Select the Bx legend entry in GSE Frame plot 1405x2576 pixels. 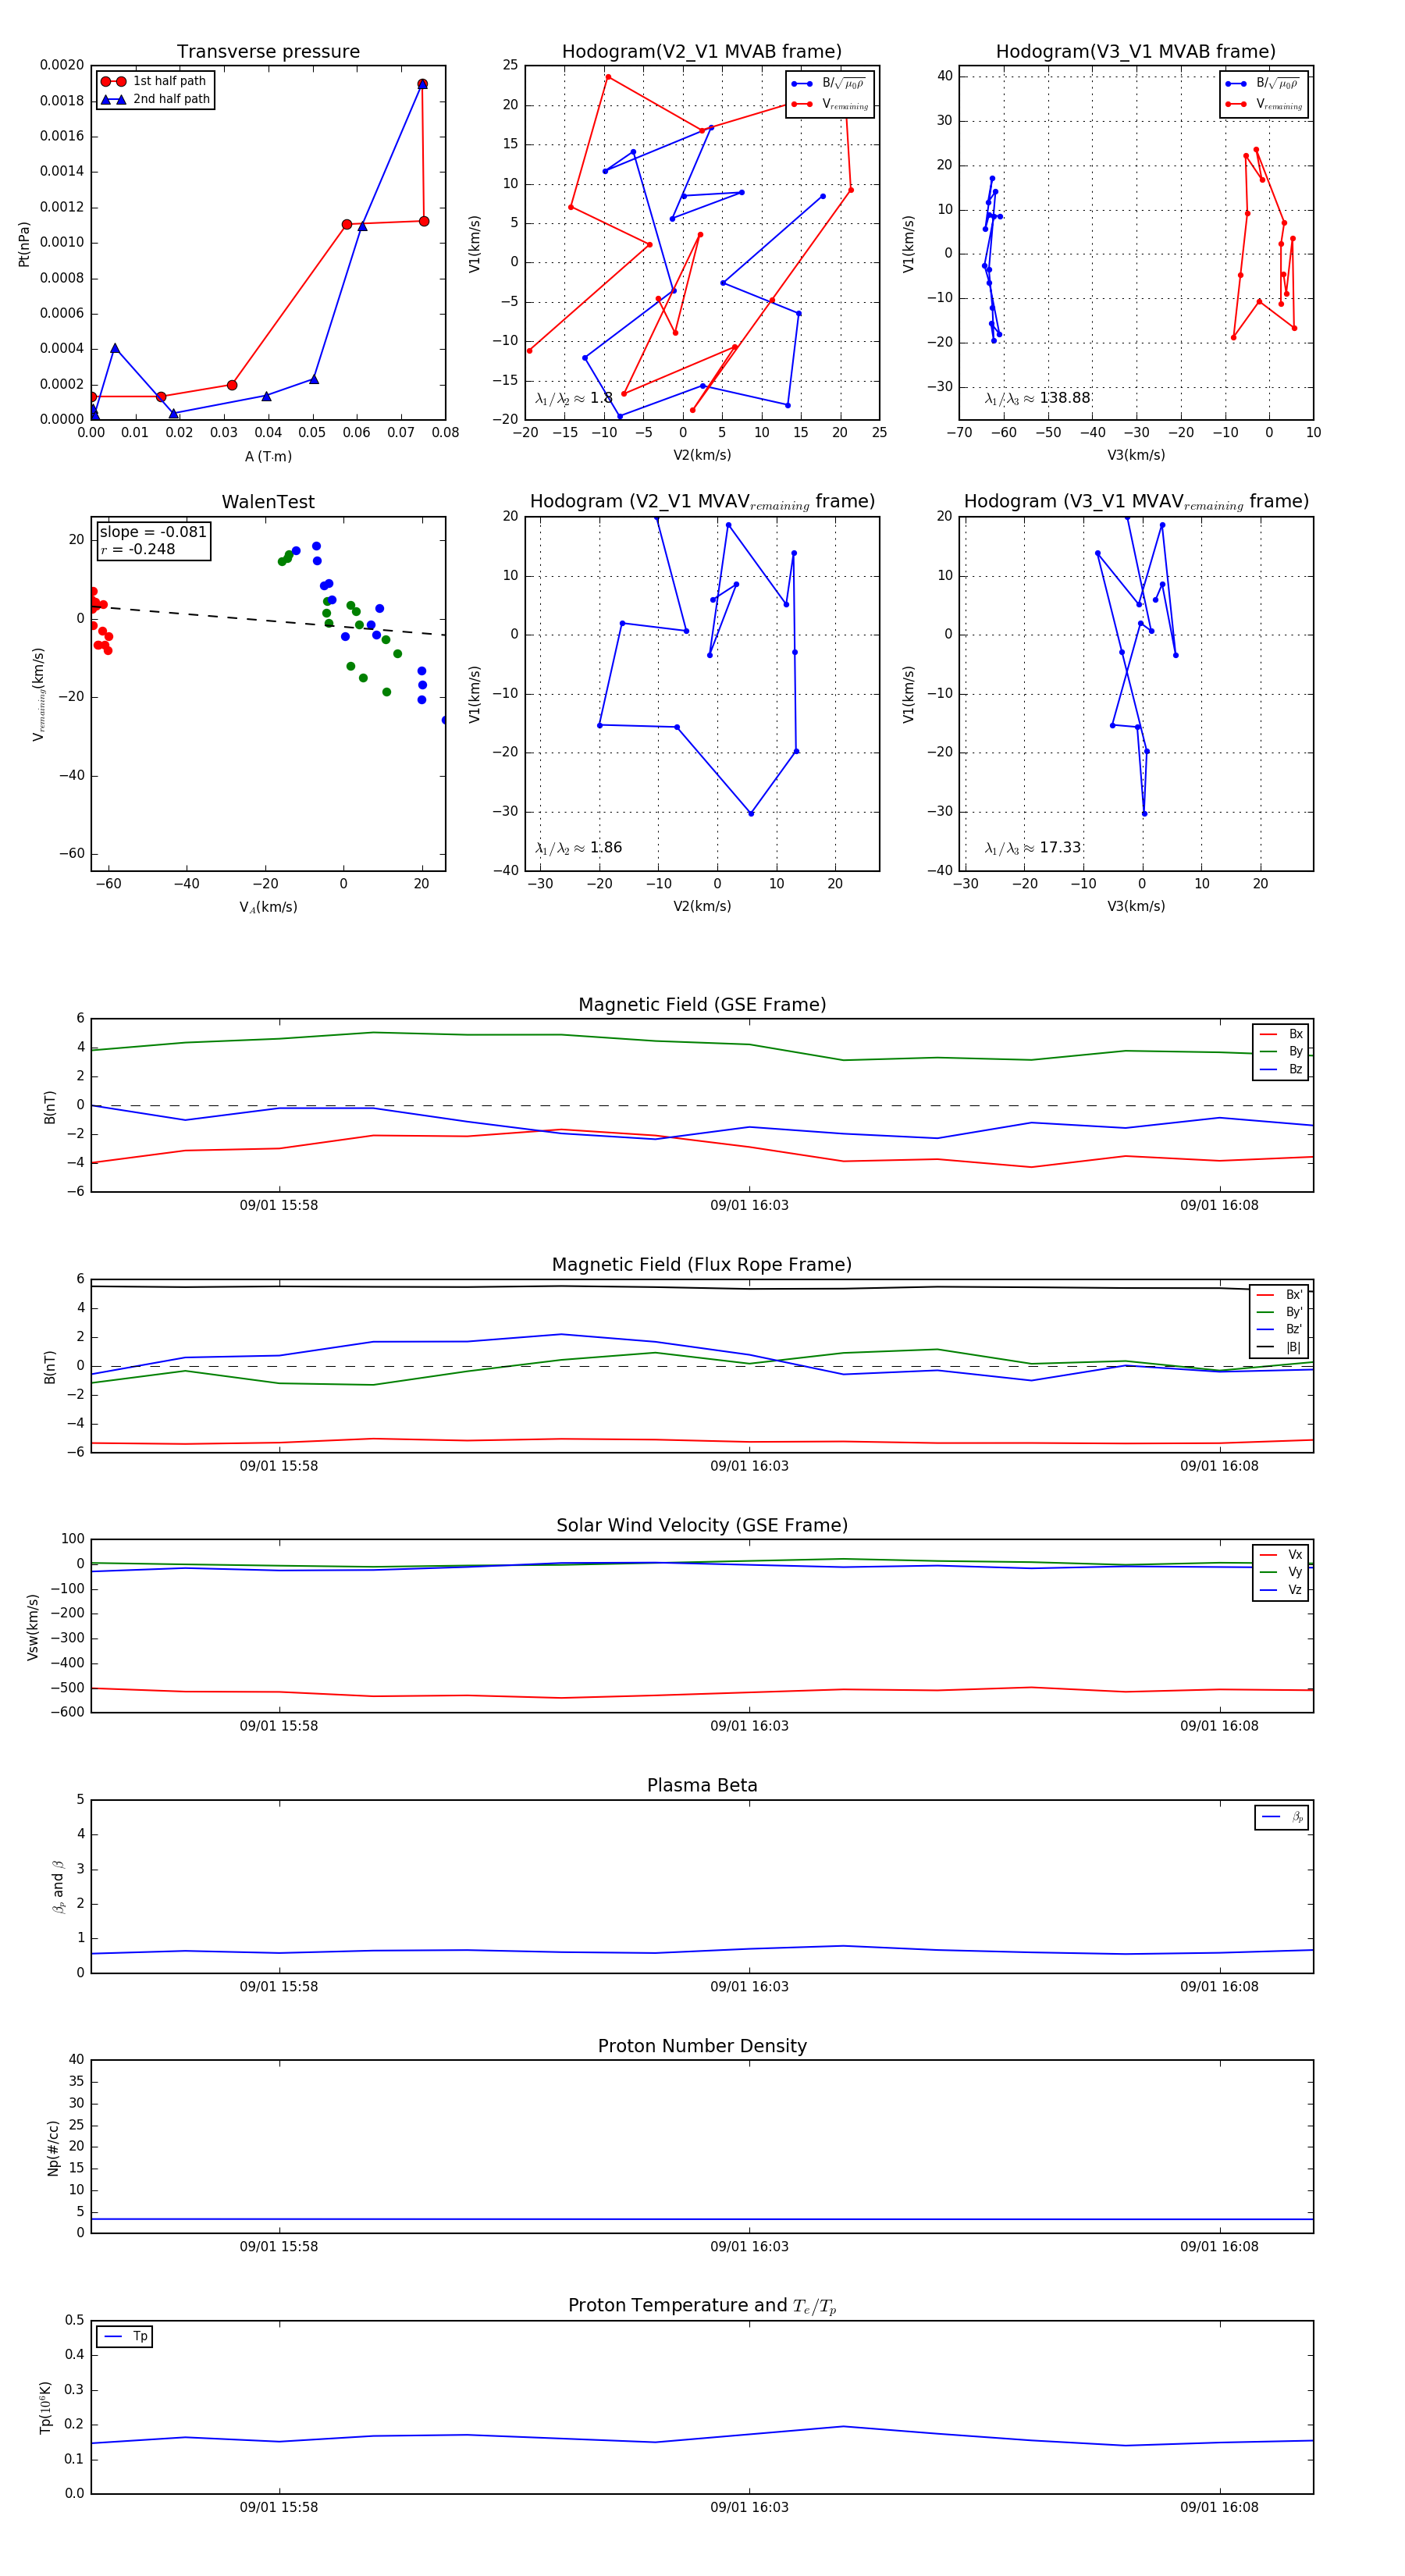(1281, 1034)
